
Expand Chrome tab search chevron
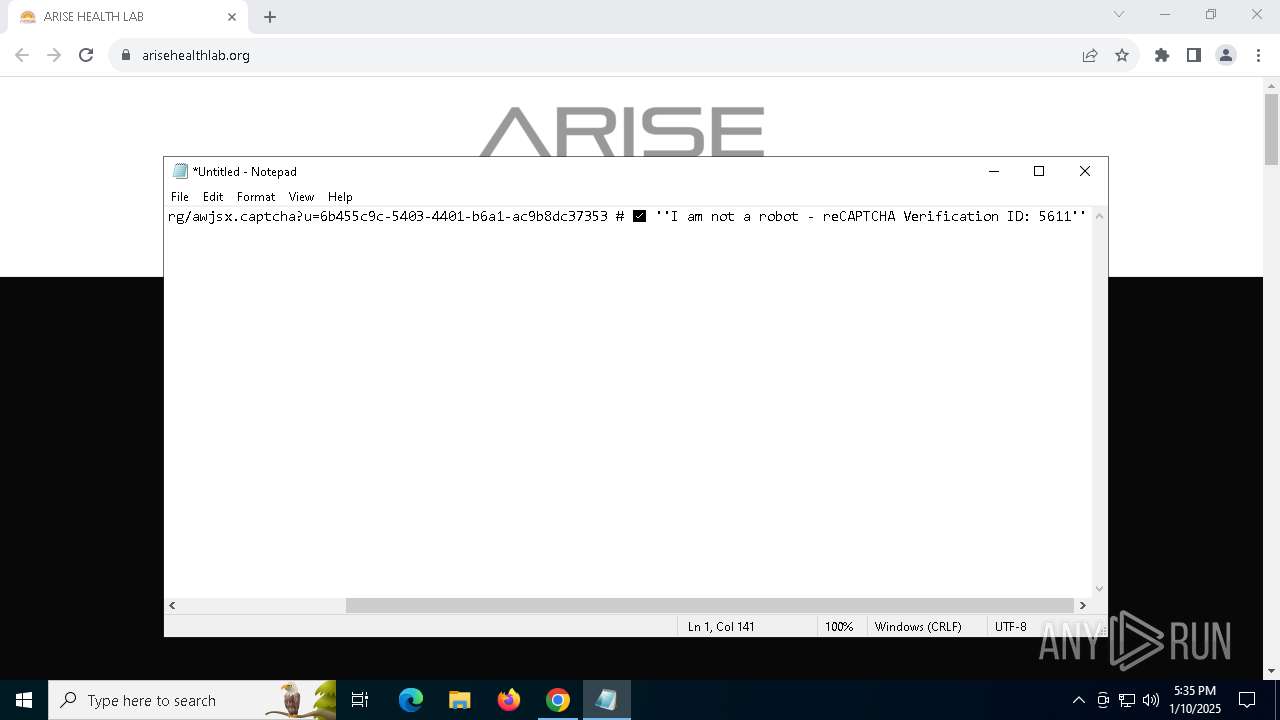[x=1119, y=14]
